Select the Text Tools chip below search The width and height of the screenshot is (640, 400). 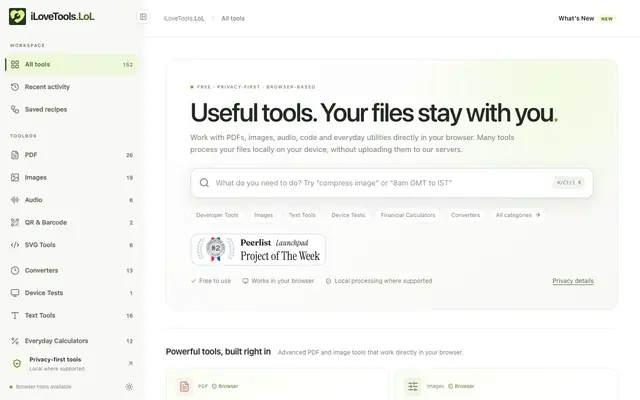[x=302, y=215]
